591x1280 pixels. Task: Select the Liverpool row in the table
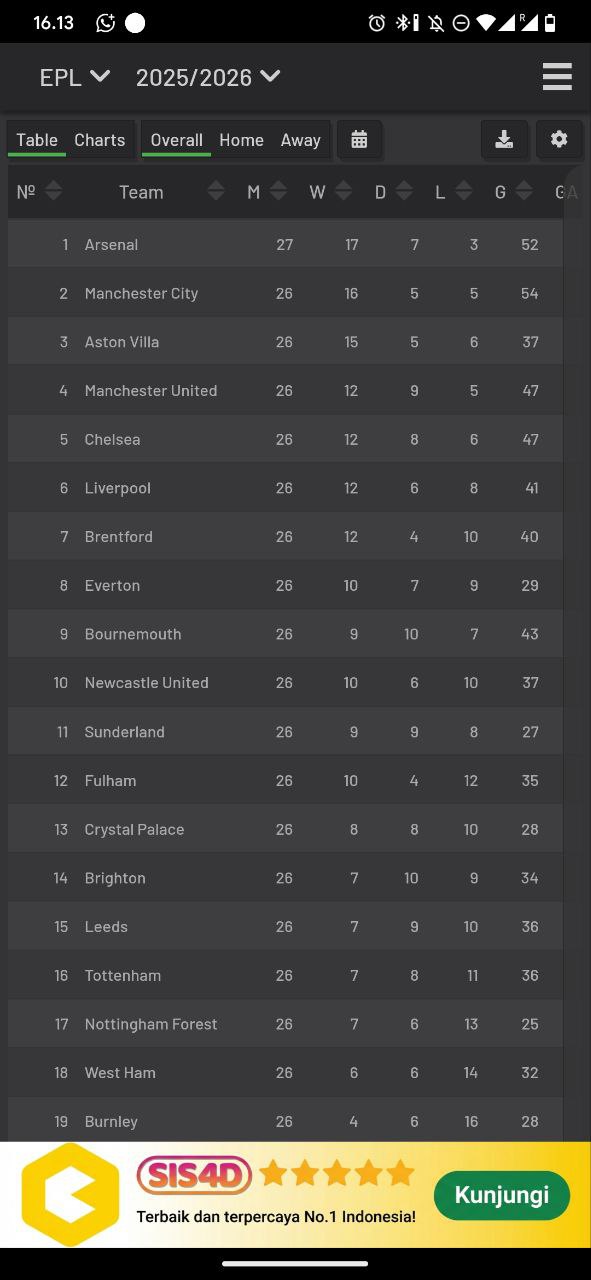point(200,488)
